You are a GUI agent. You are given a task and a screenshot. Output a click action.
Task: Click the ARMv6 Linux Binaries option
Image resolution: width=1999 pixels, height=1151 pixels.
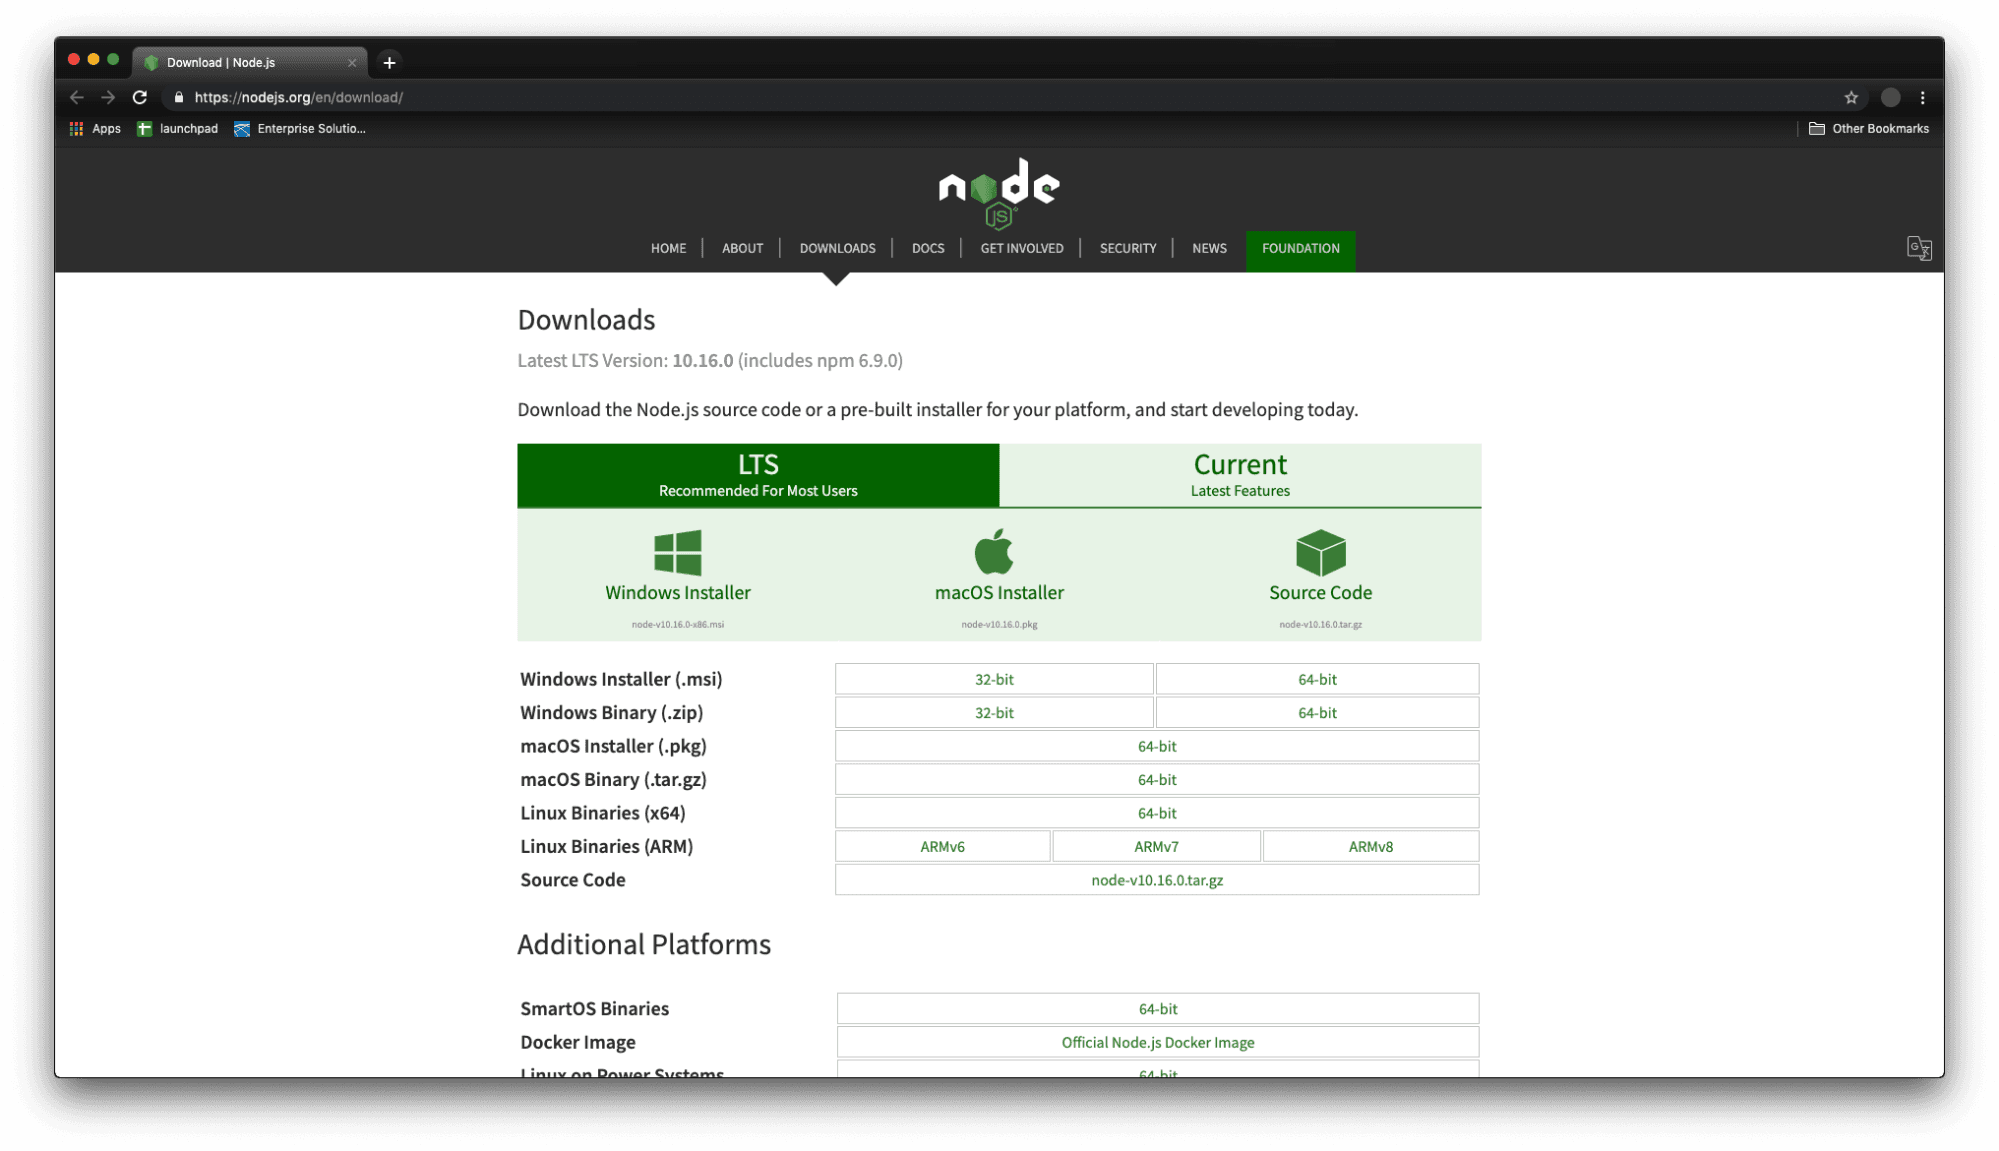coord(943,846)
